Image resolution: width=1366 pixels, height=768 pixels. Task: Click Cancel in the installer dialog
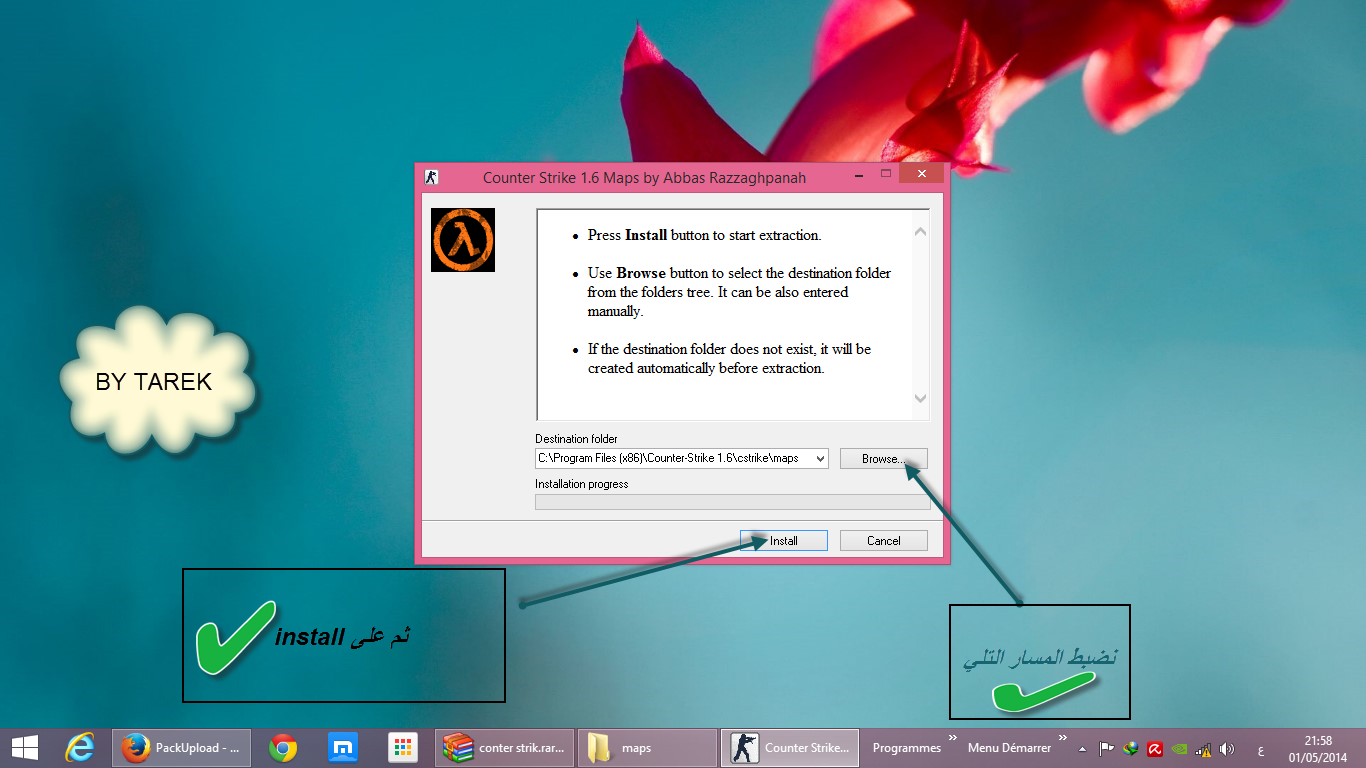[884, 540]
